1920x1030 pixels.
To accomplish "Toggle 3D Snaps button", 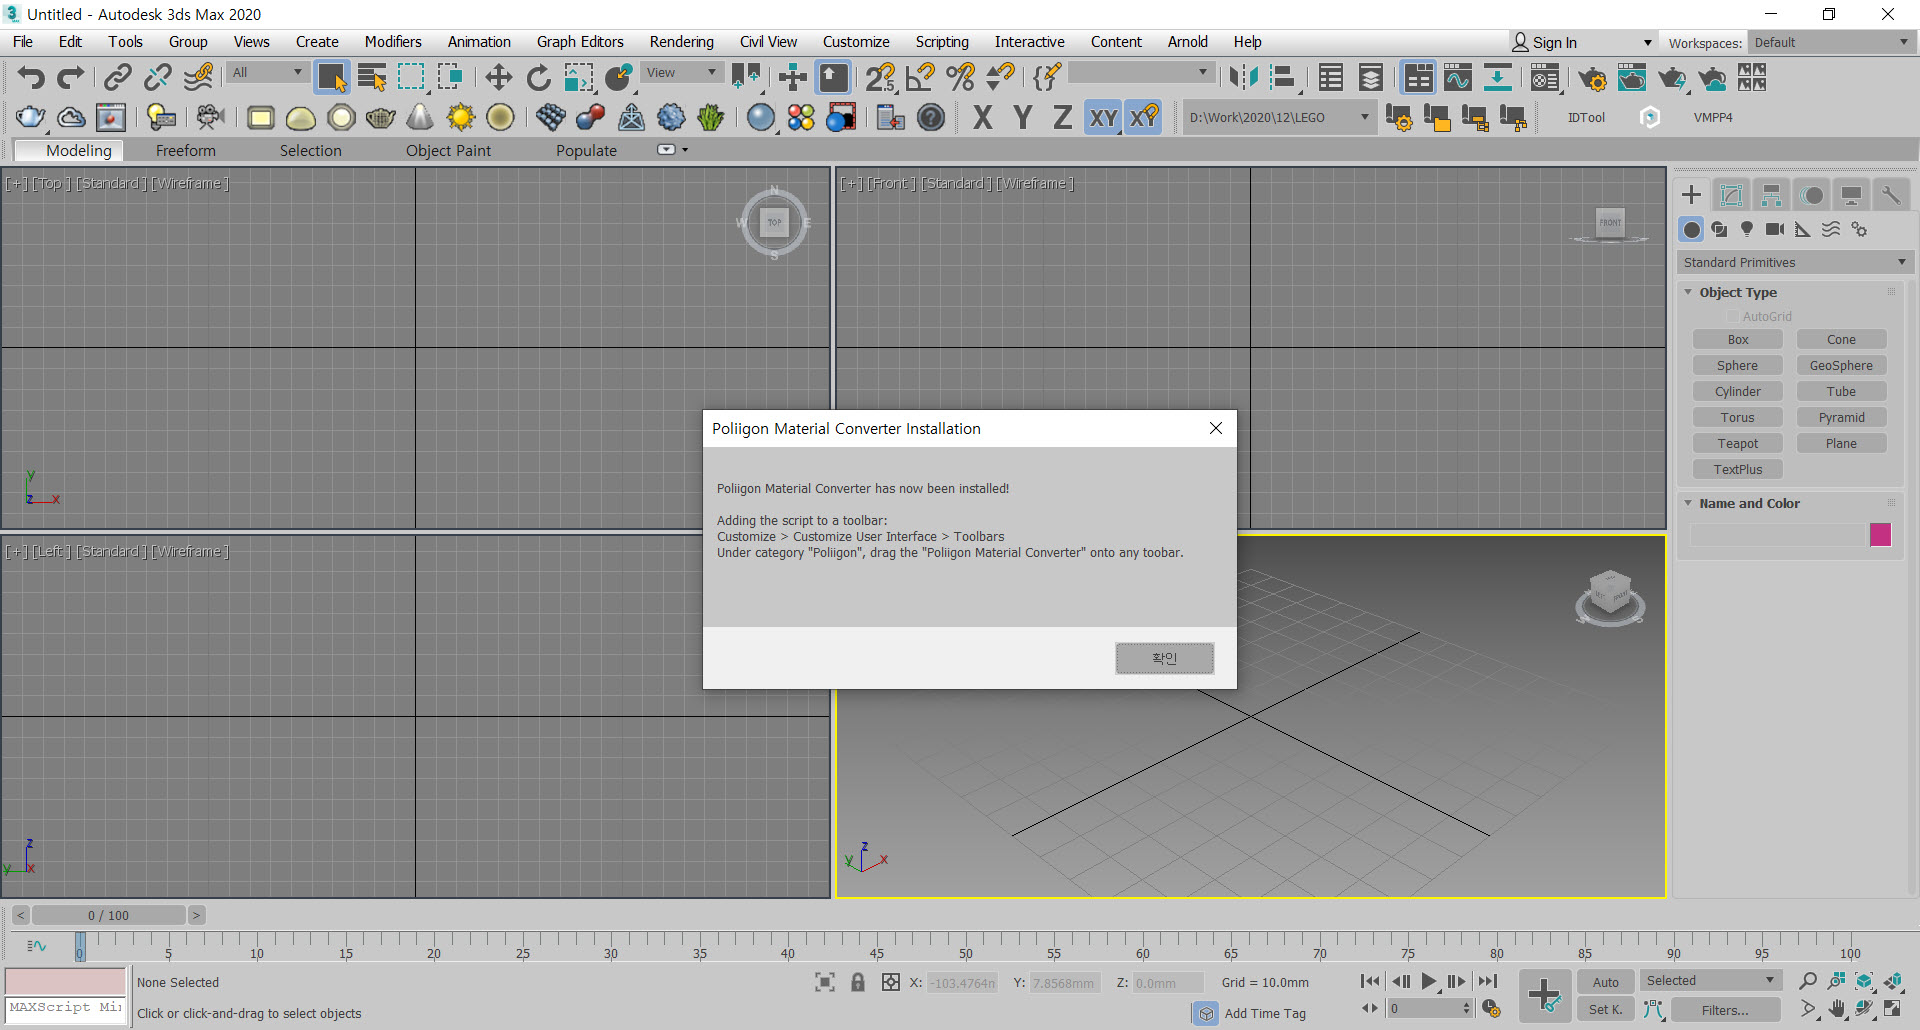I will pos(880,77).
